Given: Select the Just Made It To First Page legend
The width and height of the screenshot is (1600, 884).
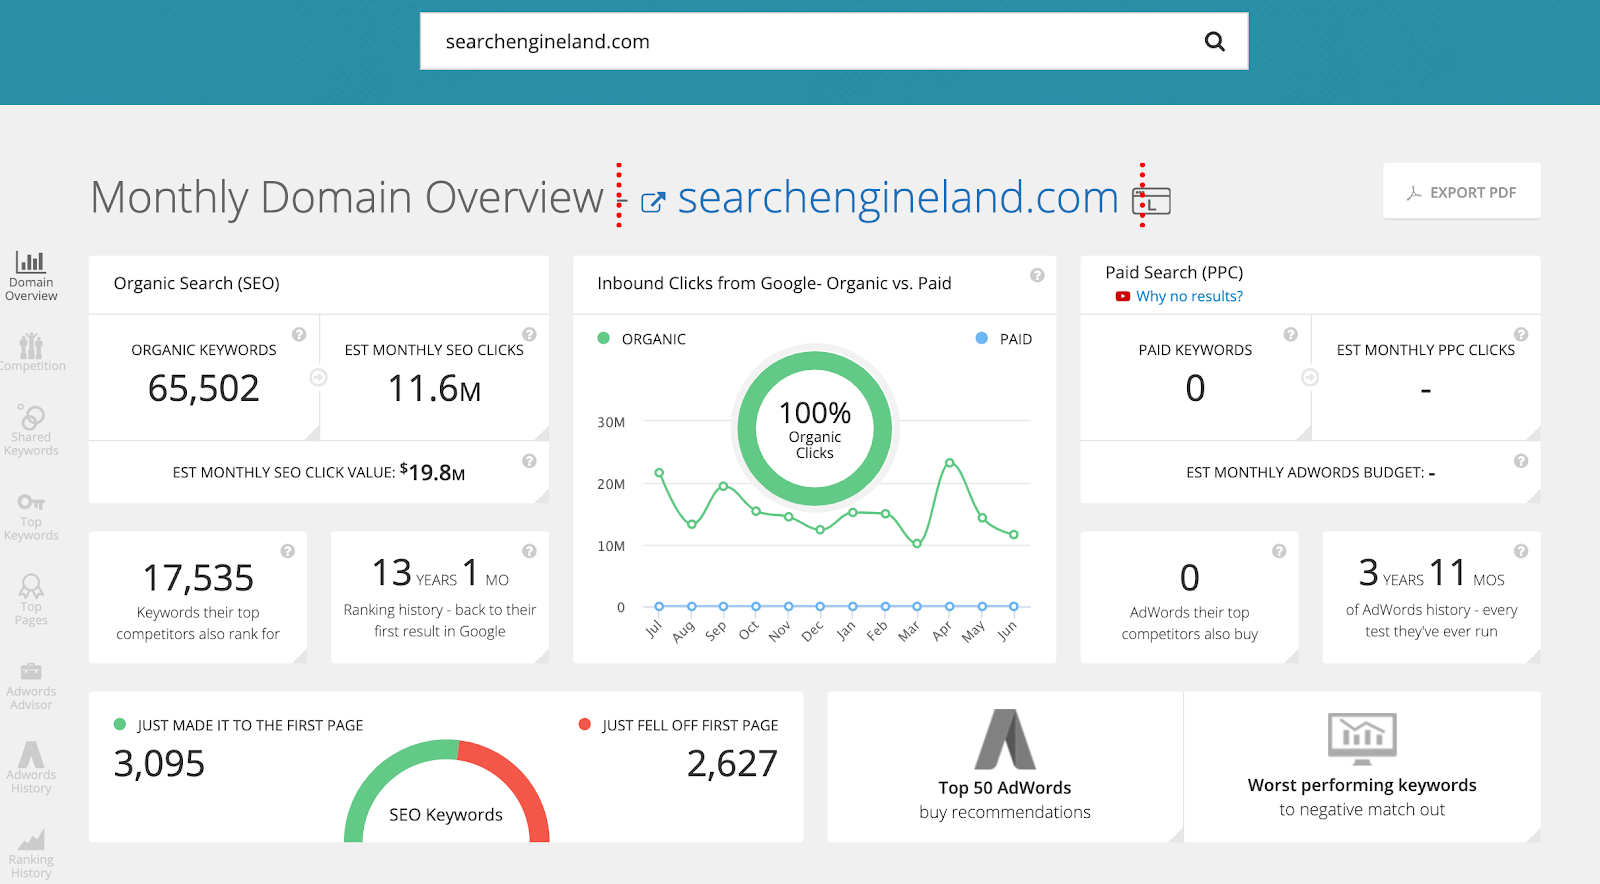Looking at the screenshot, I should click(238, 725).
